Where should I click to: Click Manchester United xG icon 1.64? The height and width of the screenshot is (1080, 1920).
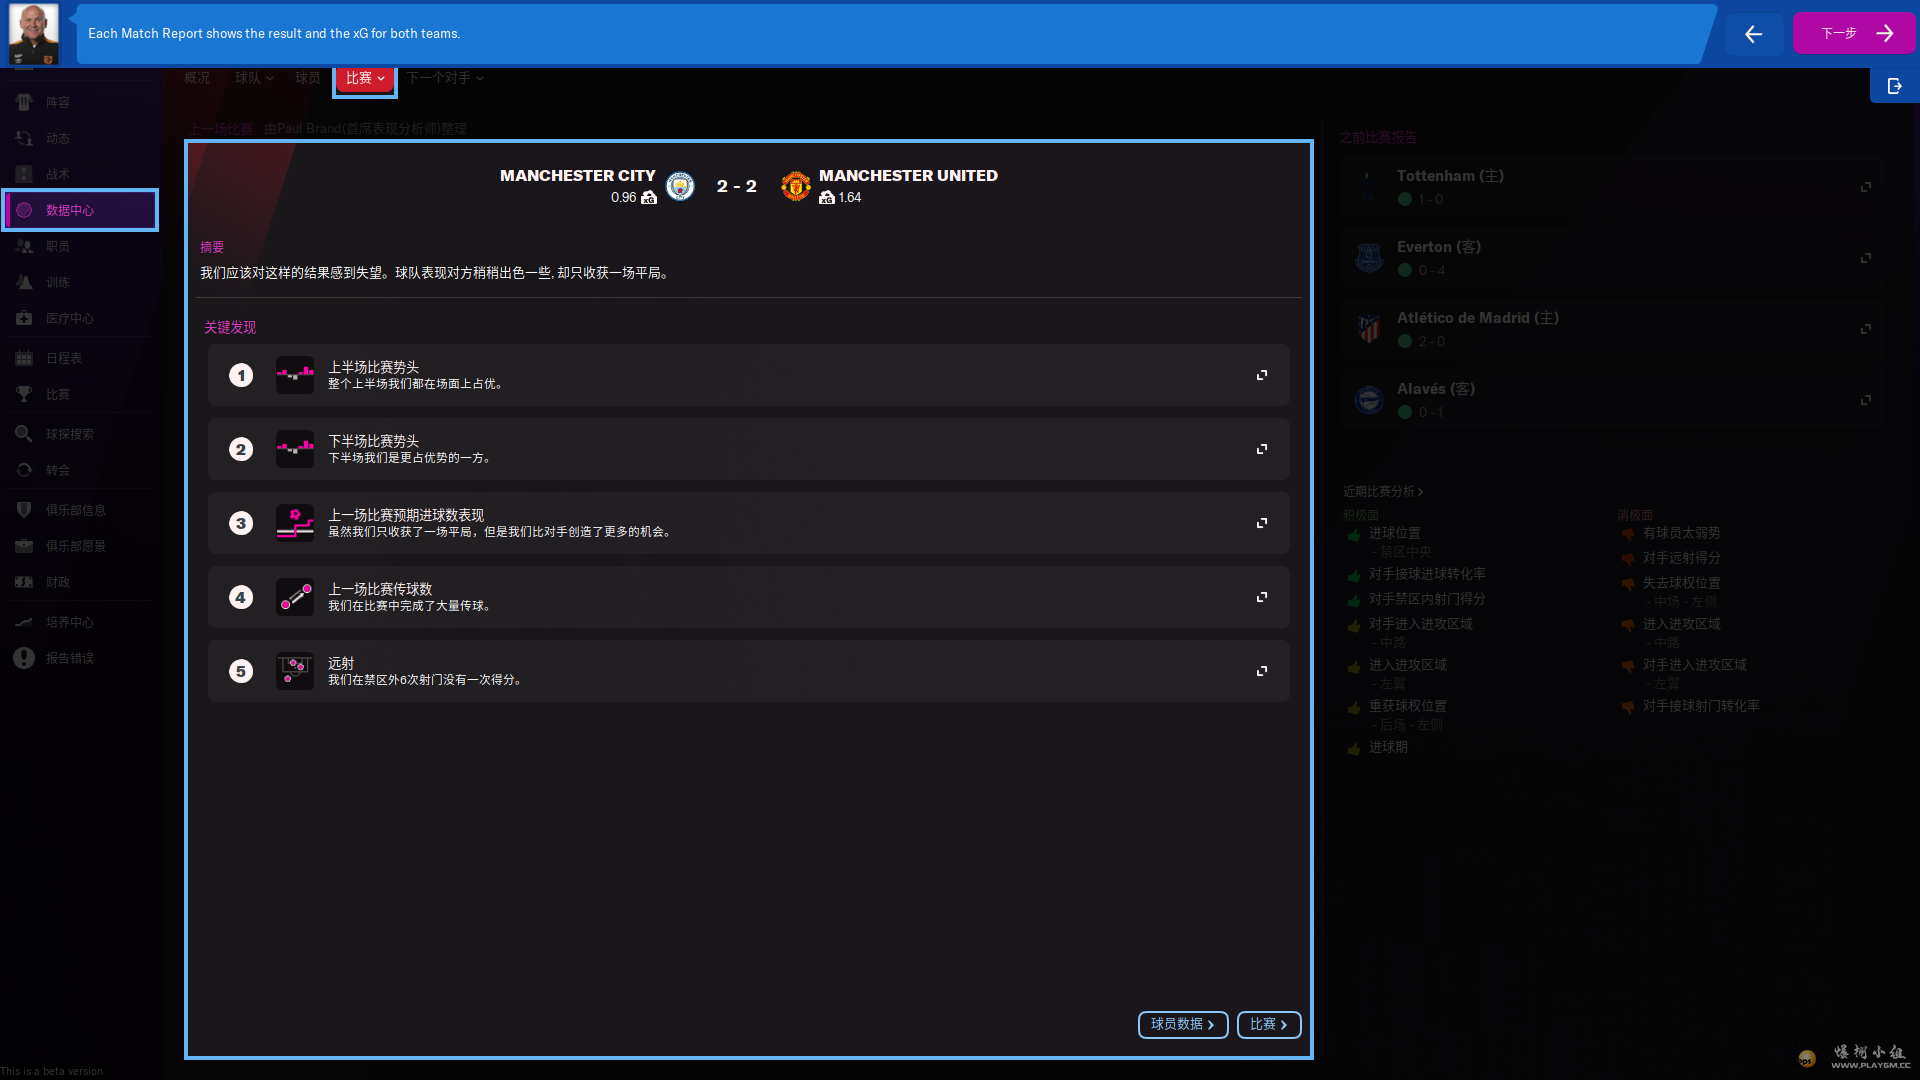[827, 198]
